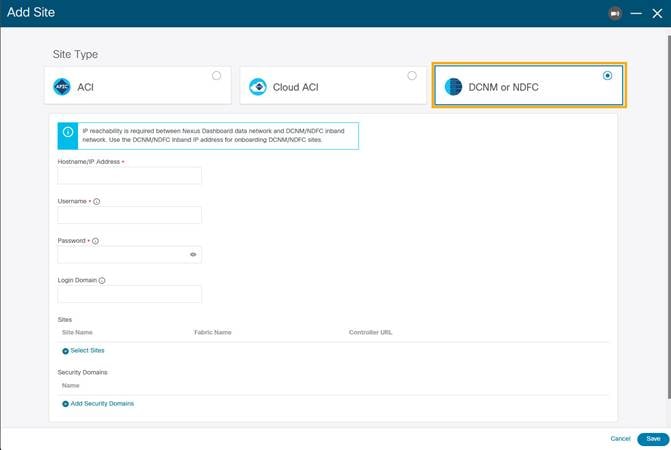Image resolution: width=671 pixels, height=450 pixels.
Task: Click the Name column header under Security Domains
Action: (71, 385)
